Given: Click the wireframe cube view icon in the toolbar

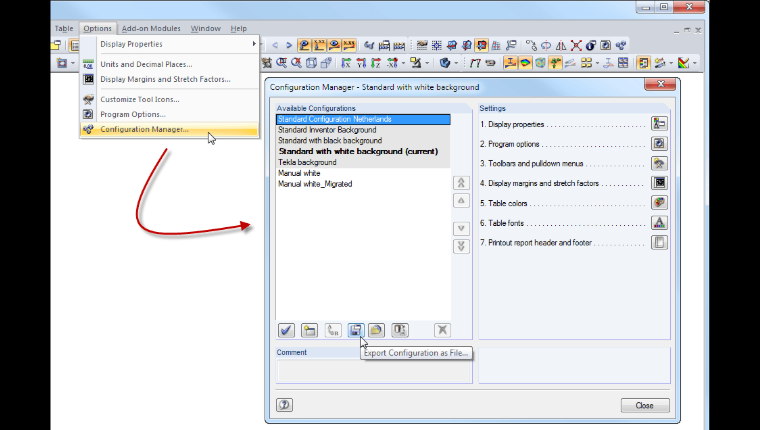Looking at the screenshot, I should point(311,63).
